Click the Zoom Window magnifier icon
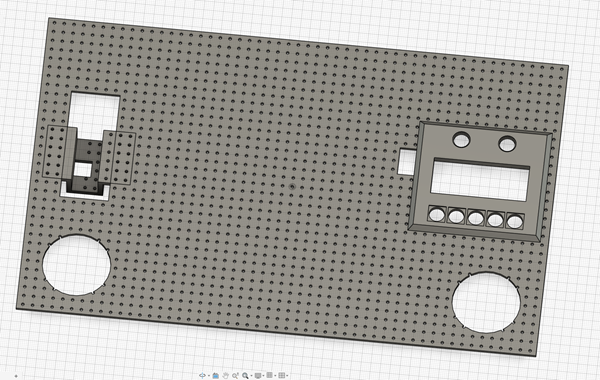This screenshot has height=380, width=600. pos(245,375)
